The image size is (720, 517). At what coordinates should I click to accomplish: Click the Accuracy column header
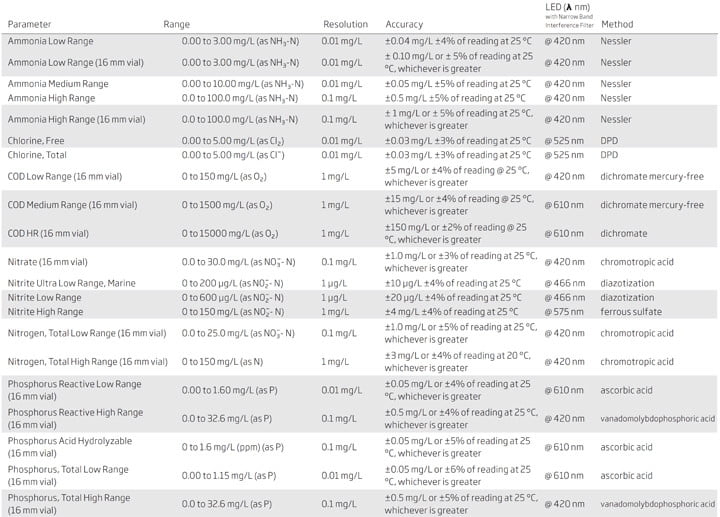[404, 24]
